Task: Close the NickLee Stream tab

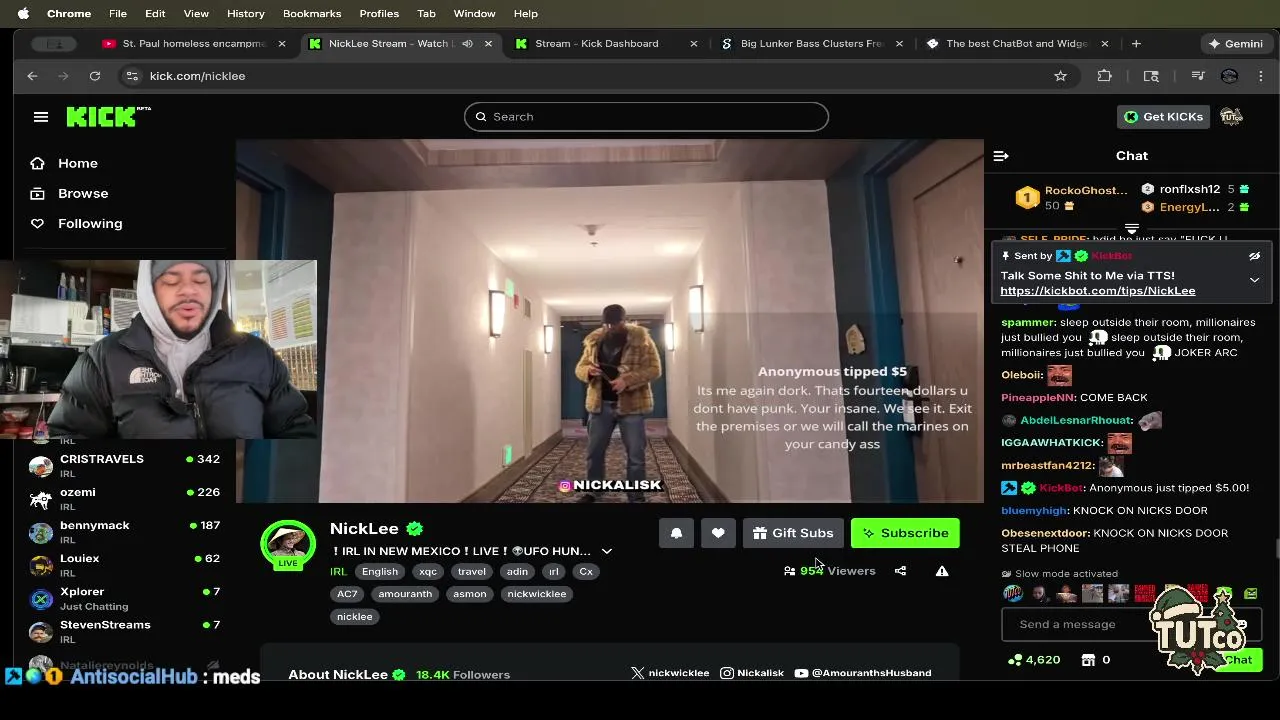Action: click(x=488, y=44)
